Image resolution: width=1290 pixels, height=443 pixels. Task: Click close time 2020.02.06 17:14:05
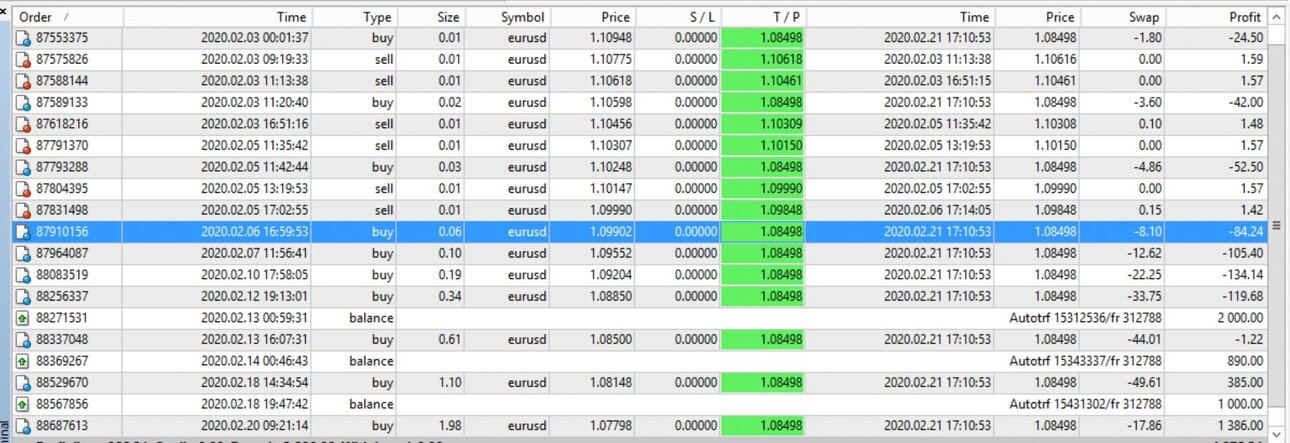click(x=938, y=210)
